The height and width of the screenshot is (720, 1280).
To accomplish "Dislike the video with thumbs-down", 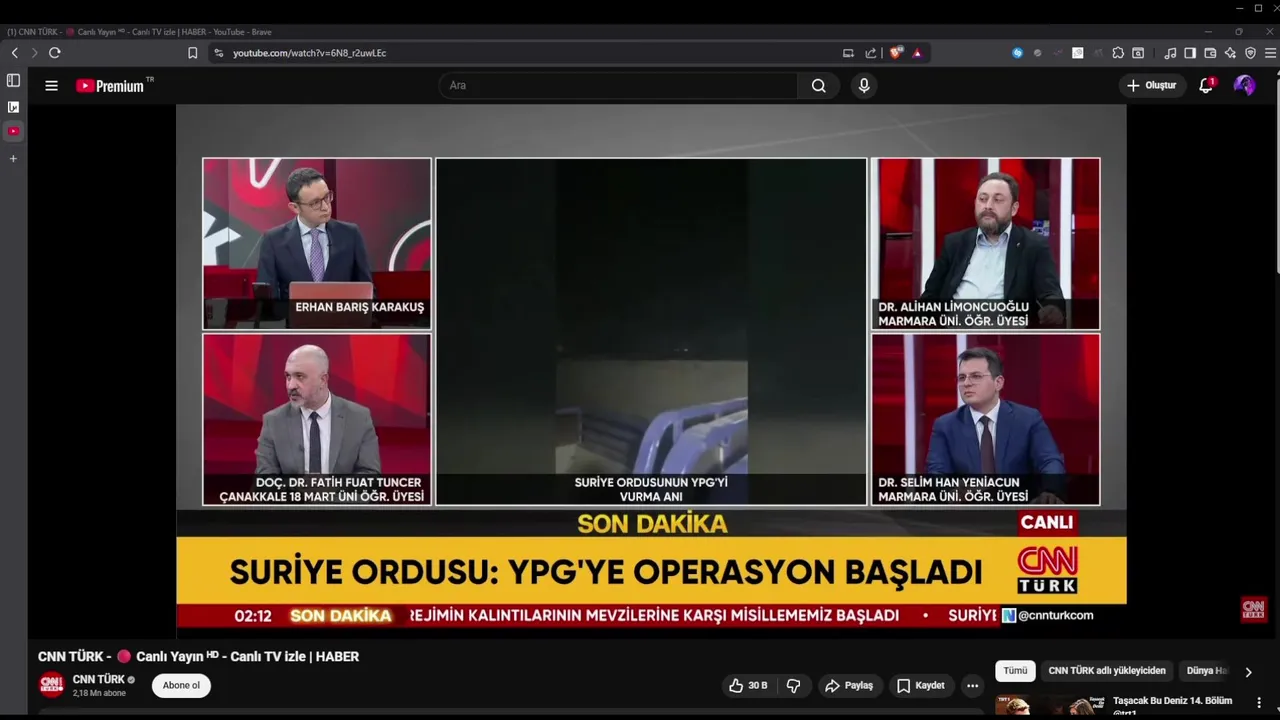I will [x=794, y=686].
